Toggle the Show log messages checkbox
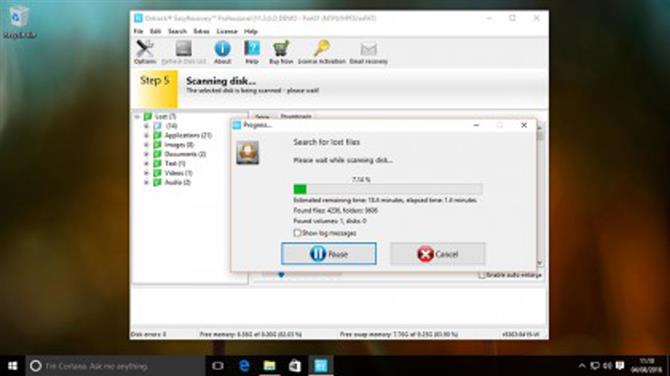Screen dimensions: 670x376 point(297,233)
